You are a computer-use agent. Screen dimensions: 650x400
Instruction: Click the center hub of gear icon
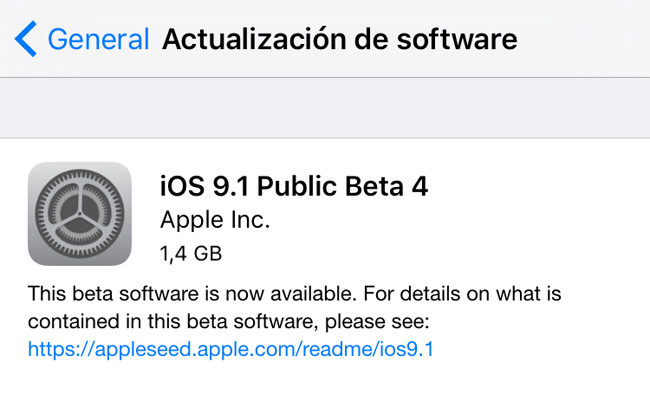coord(80,214)
